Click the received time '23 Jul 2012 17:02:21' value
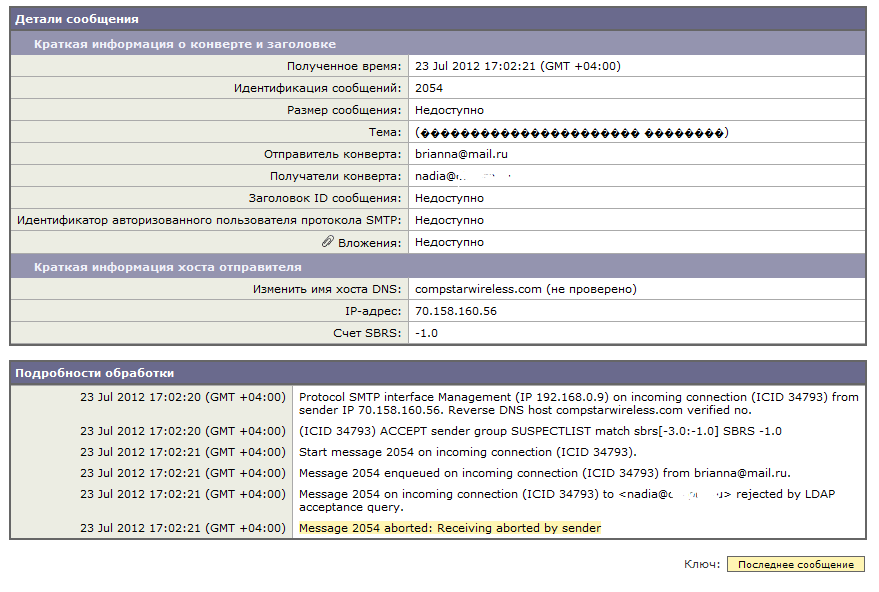 point(518,66)
